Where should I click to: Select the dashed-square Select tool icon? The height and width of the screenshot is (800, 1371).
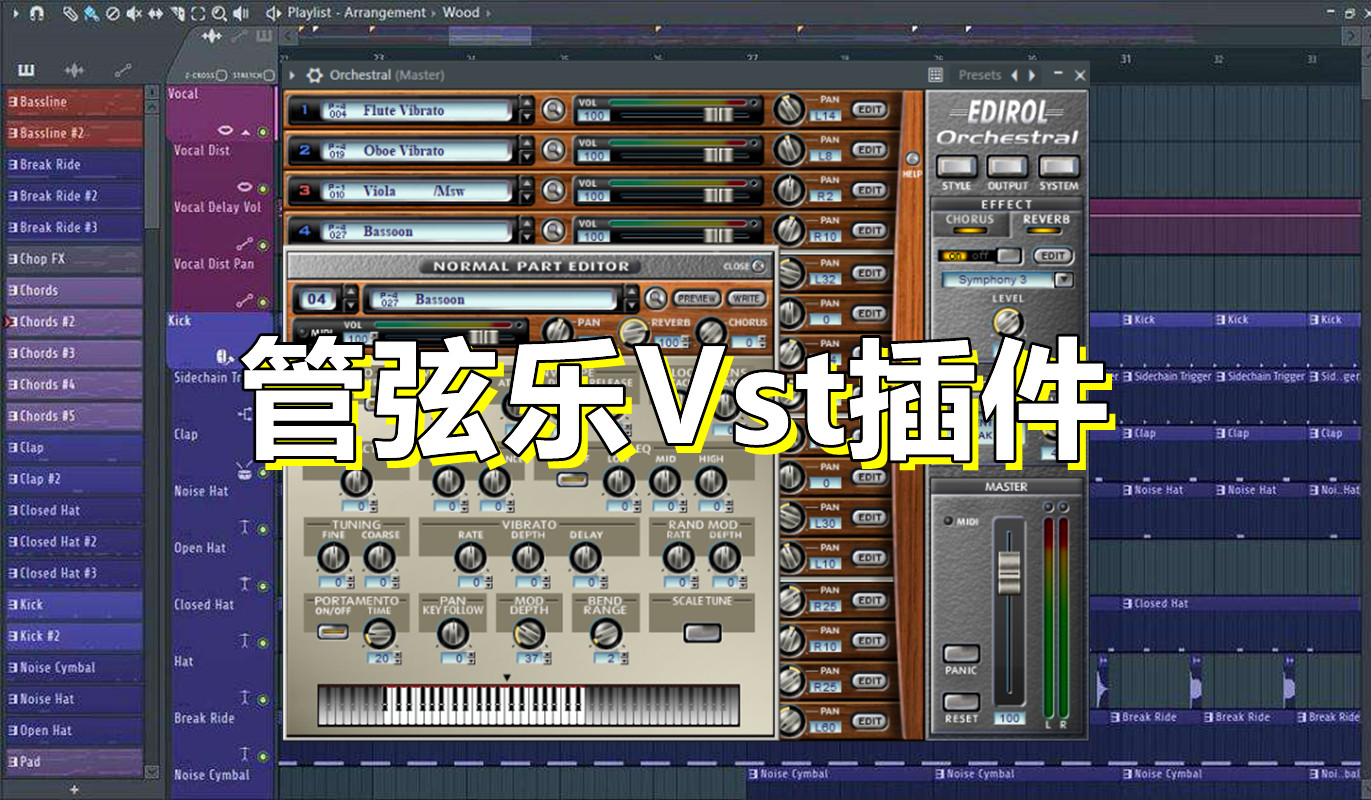point(197,13)
